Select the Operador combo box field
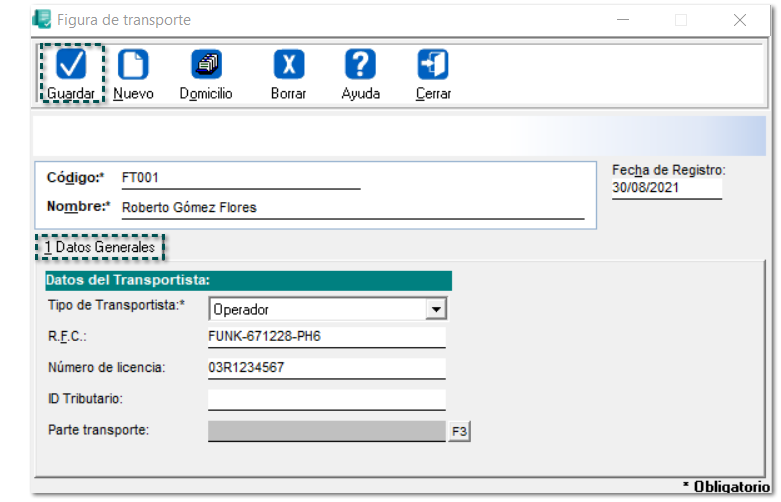The width and height of the screenshot is (781, 502). [x=316, y=310]
